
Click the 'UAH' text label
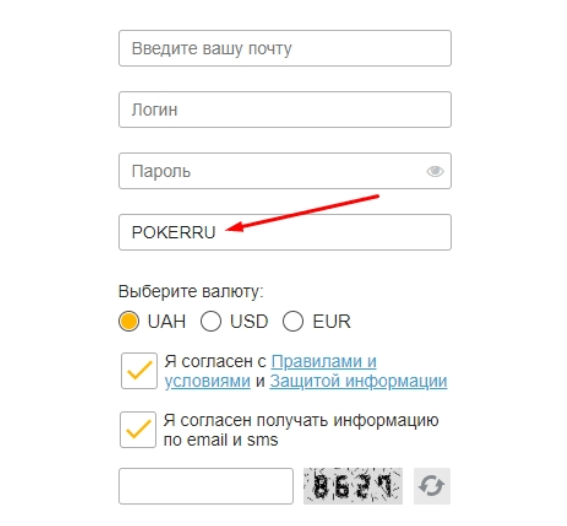pos(167,321)
